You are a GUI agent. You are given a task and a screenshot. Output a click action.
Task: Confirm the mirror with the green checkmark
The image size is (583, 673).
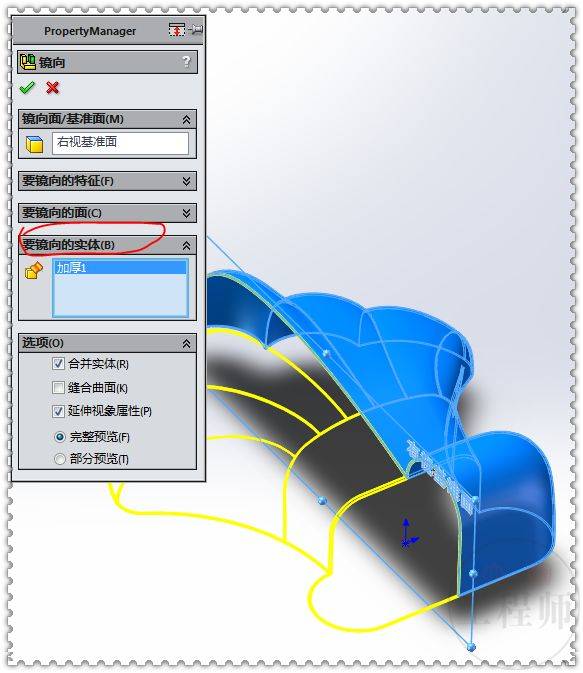[x=27, y=88]
